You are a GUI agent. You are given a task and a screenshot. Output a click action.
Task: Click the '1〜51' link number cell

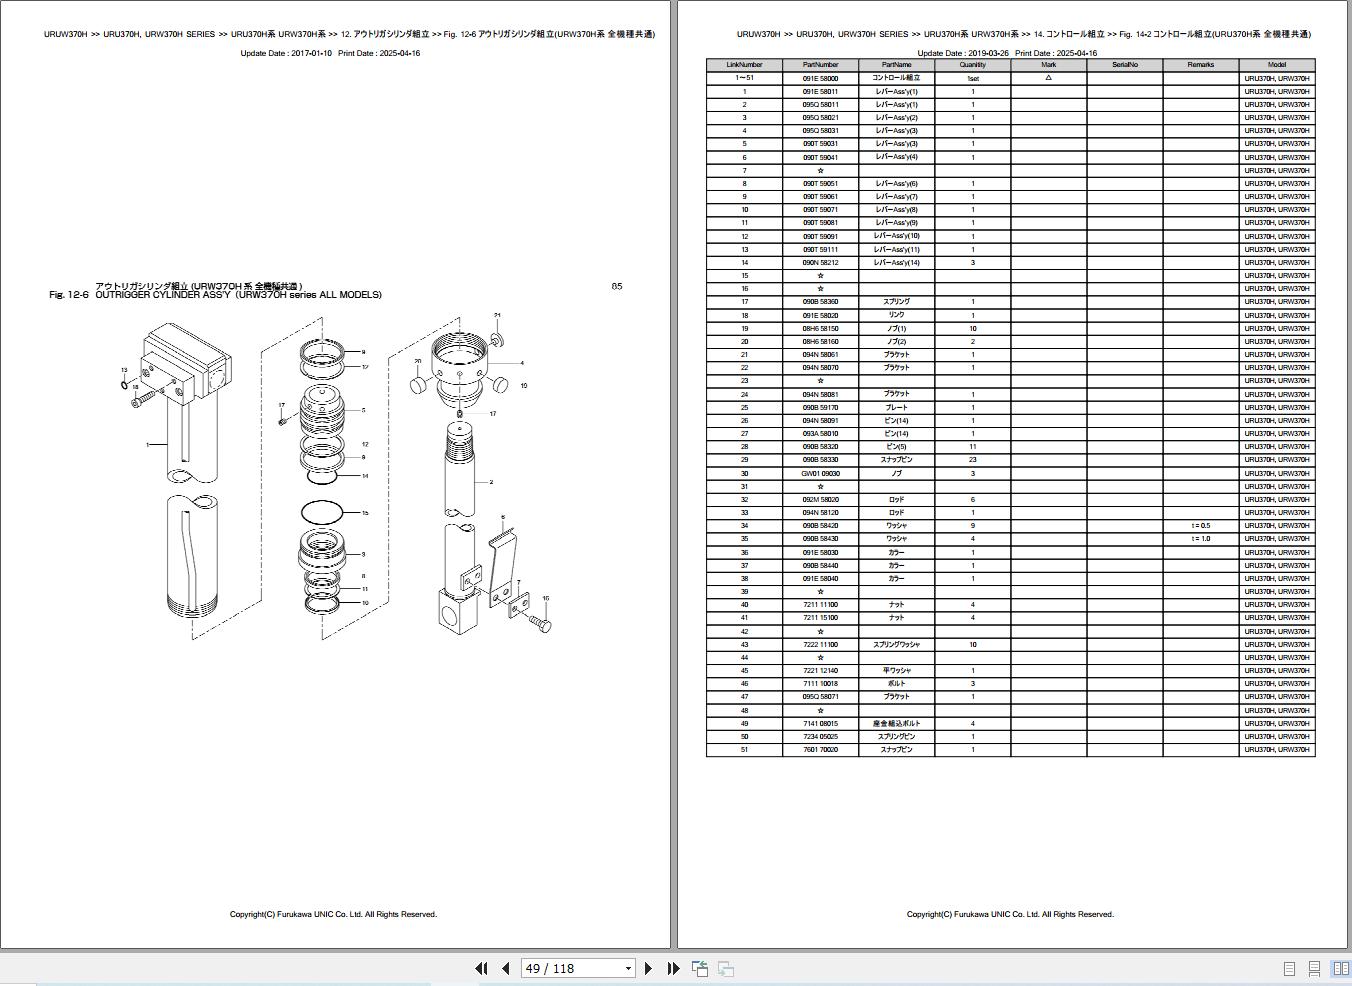tap(744, 78)
